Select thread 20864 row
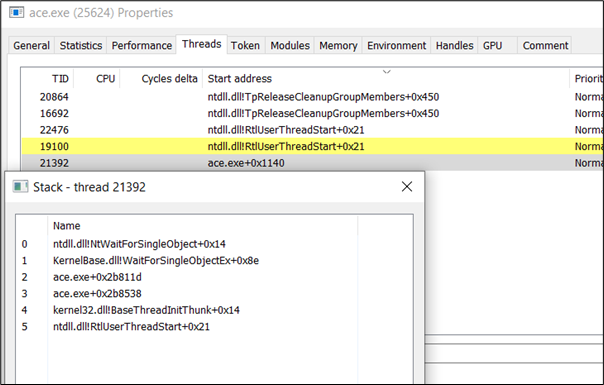The width and height of the screenshot is (604, 385). (312, 97)
